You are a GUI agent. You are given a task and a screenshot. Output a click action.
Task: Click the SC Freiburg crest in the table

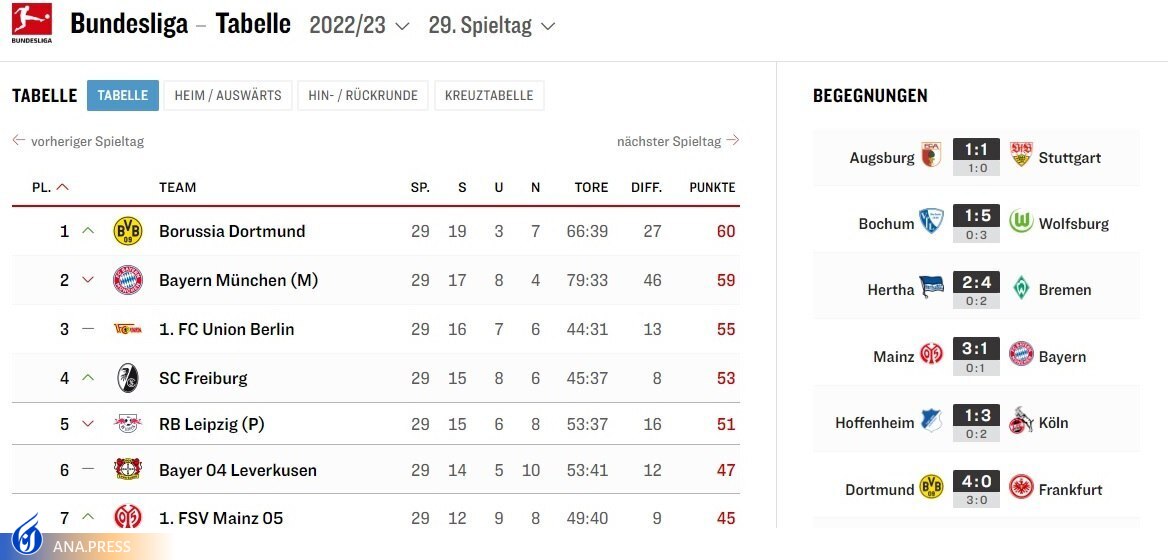coord(128,378)
